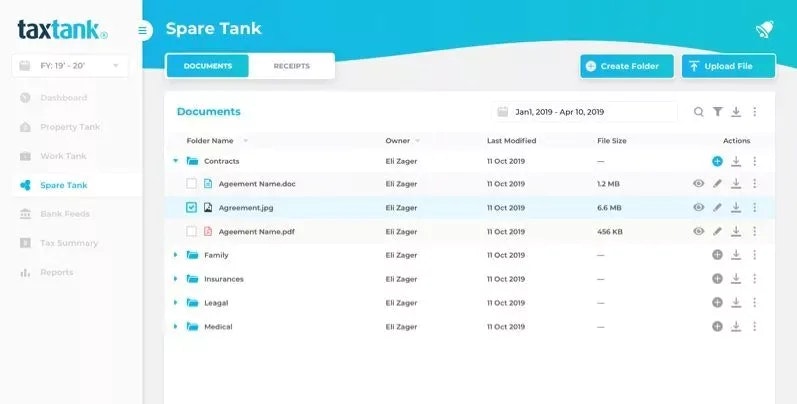The height and width of the screenshot is (404, 797).
Task: Edit Ageement Name.pdf with pencil icon
Action: click(x=717, y=231)
